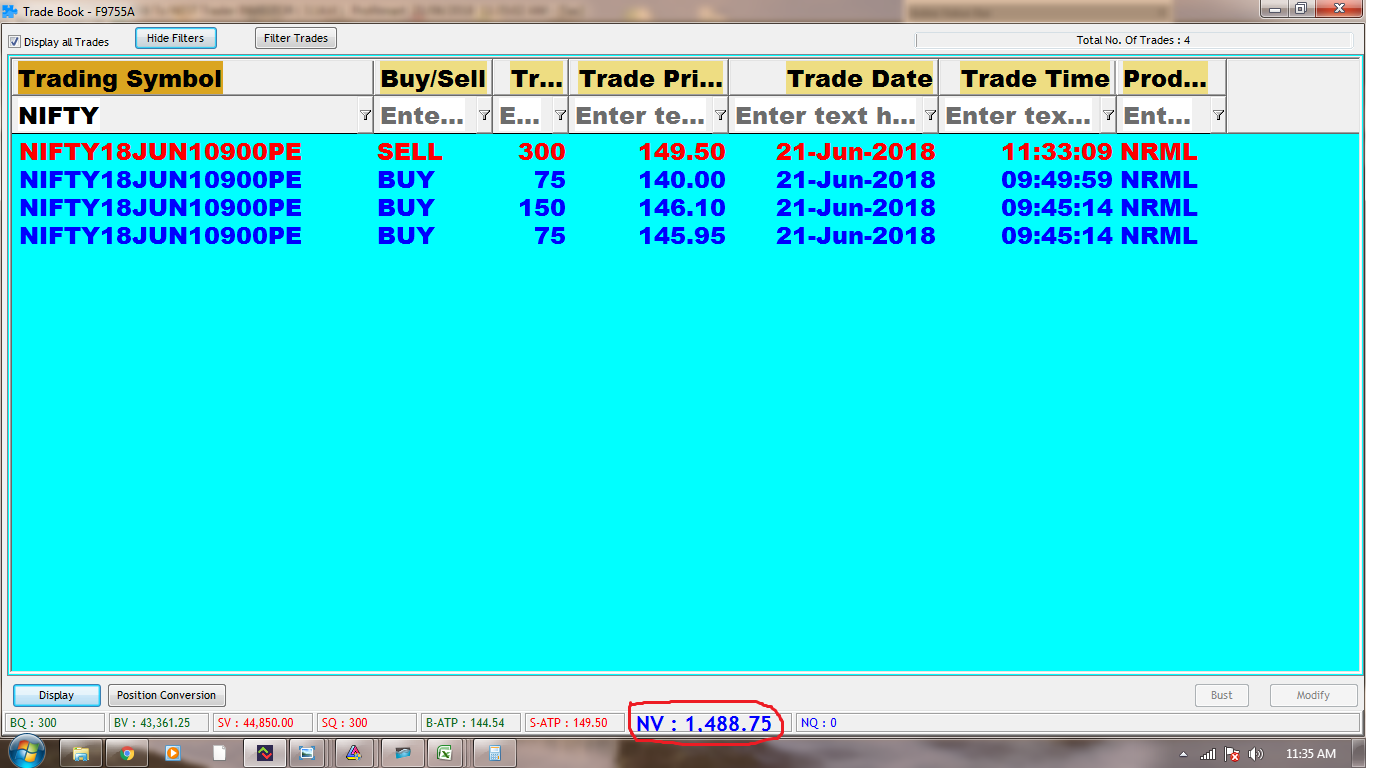Open Windows Explorer folder icon in taskbar
Image resolution: width=1380 pixels, height=768 pixels.
pos(82,753)
